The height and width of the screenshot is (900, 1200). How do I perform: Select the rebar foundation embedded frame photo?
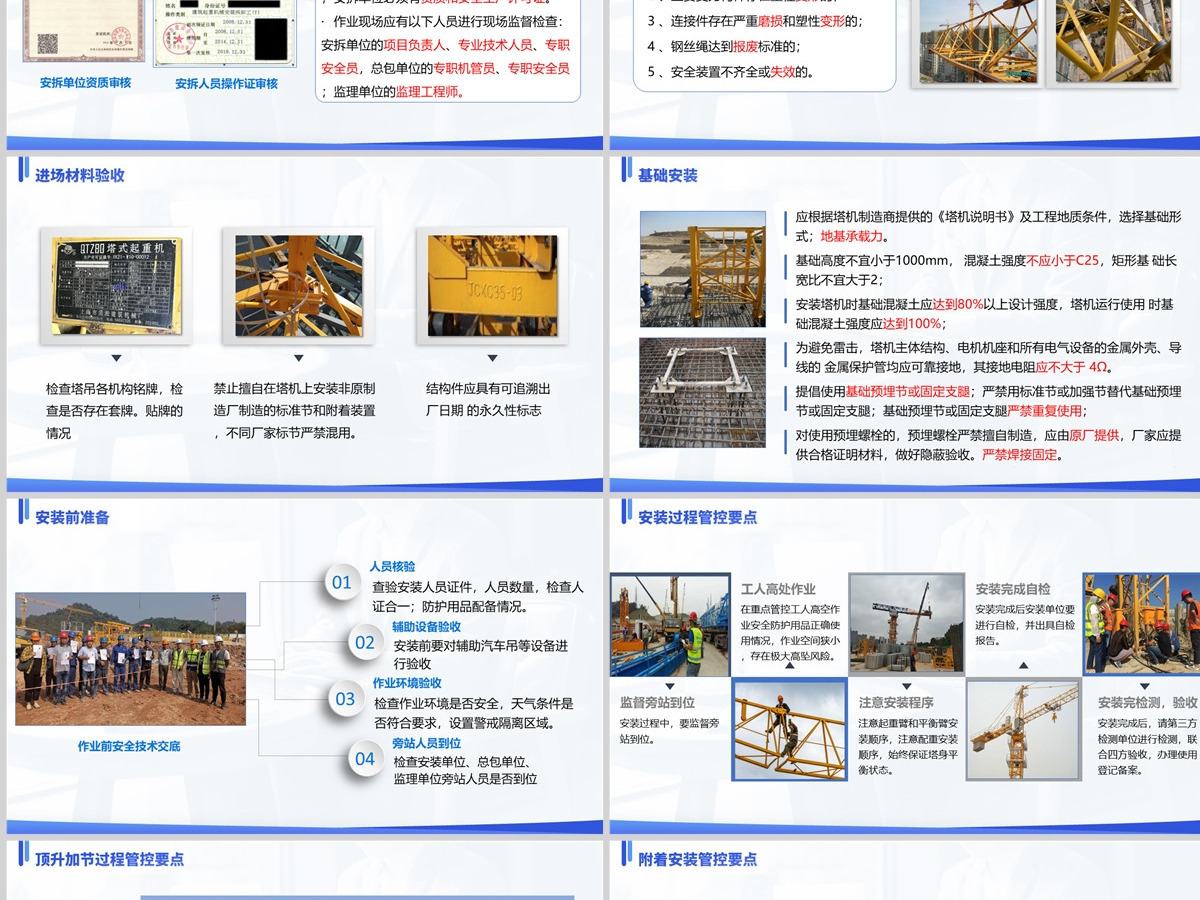[x=703, y=391]
